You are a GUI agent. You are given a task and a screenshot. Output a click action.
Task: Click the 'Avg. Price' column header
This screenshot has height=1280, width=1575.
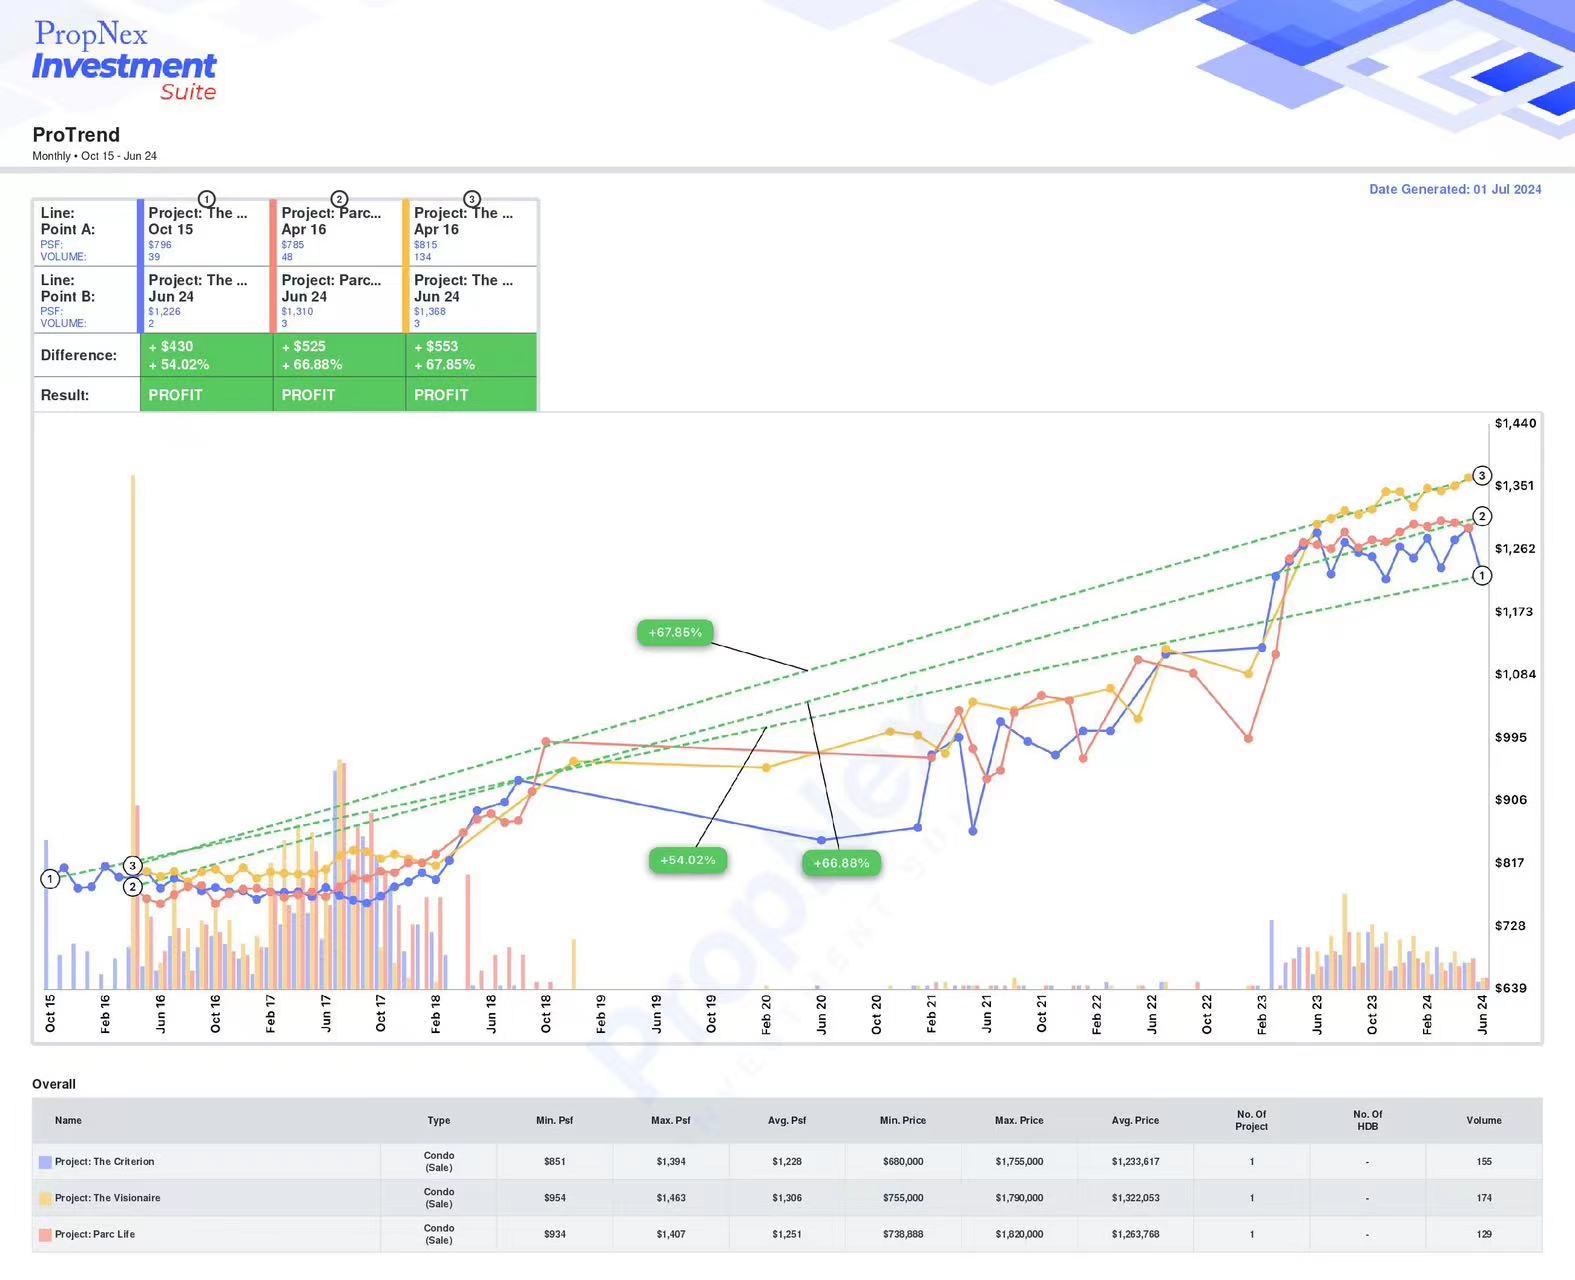click(x=1135, y=1120)
